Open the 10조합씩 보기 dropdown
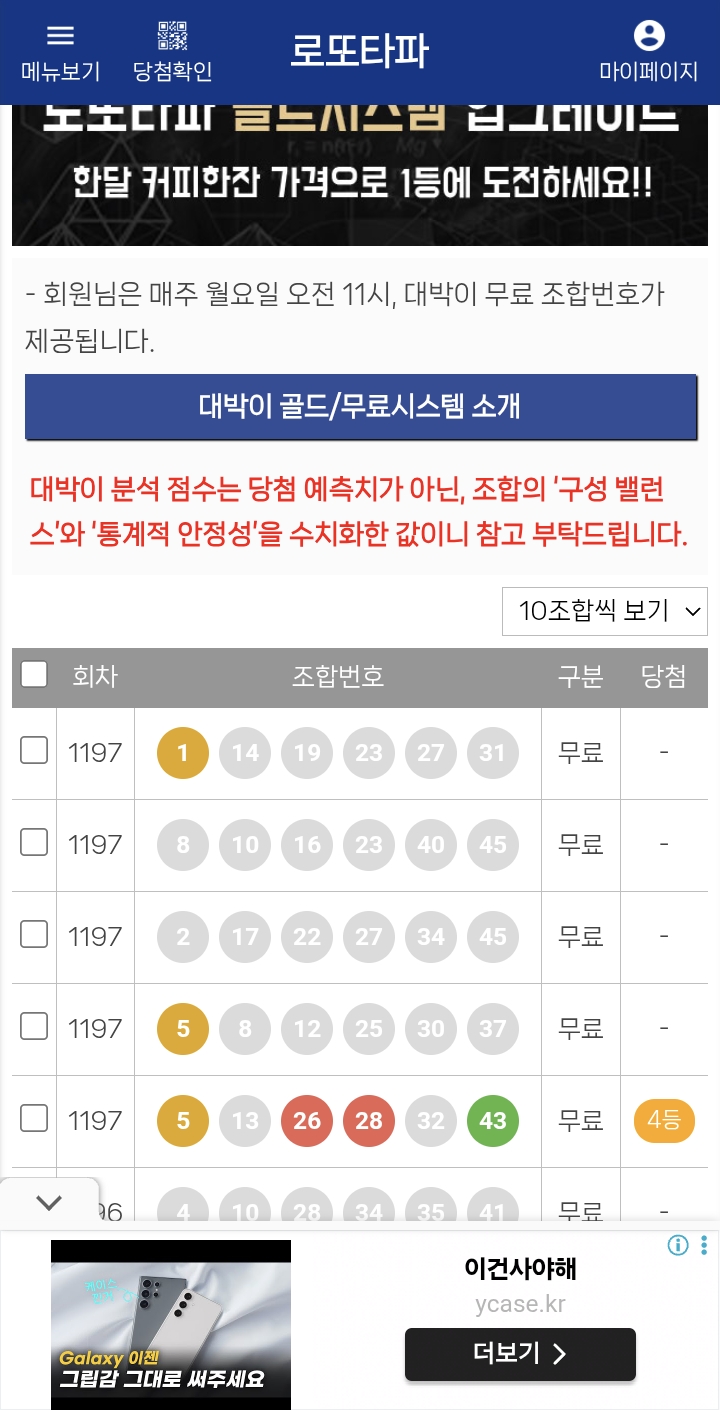The height and width of the screenshot is (1410, 720). pos(605,612)
